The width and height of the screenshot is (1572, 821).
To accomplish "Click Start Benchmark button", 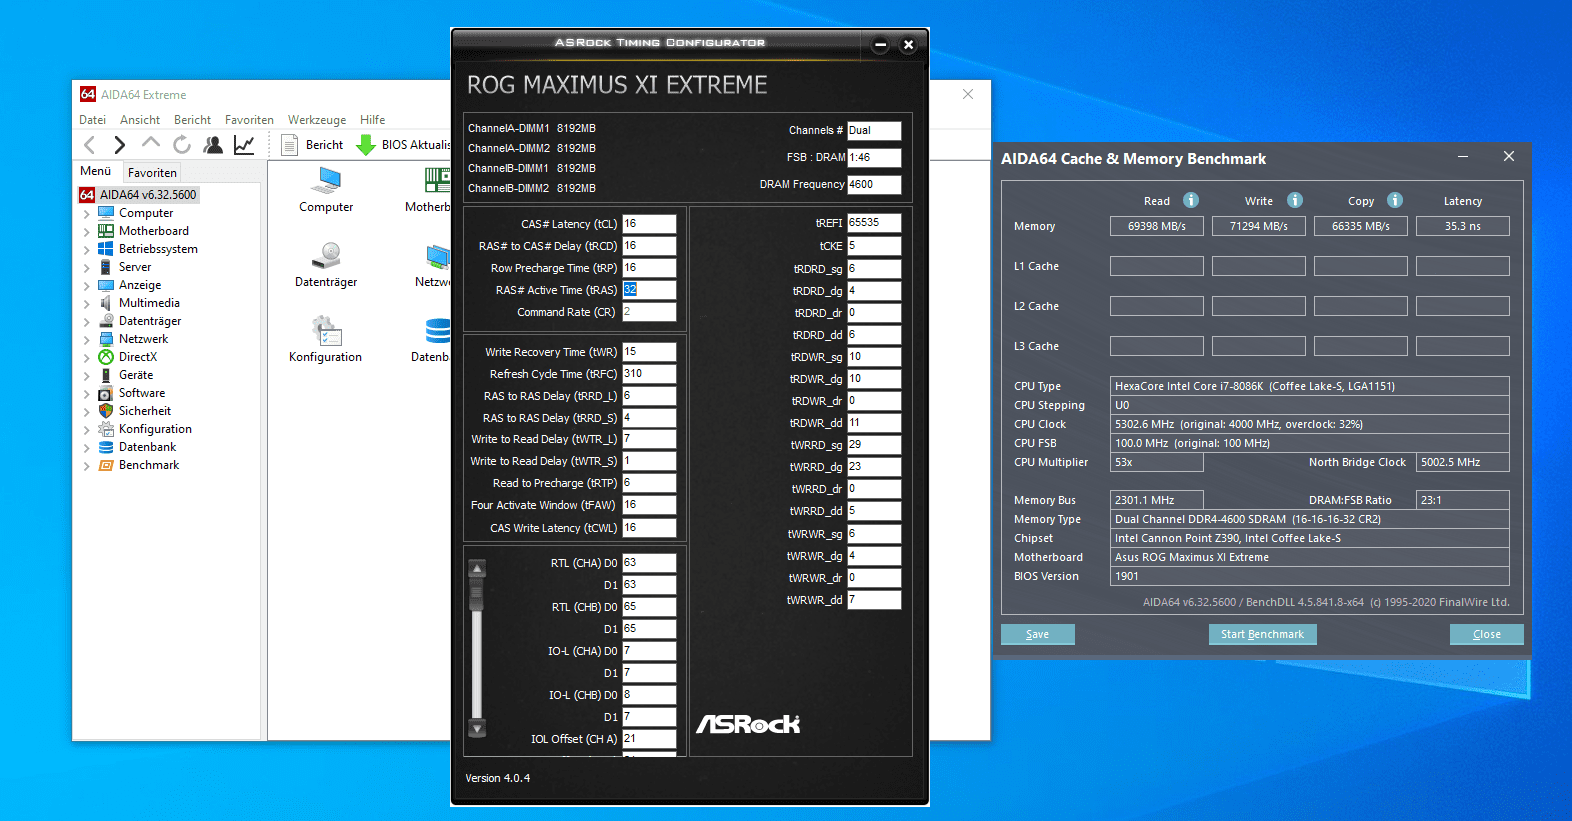I will 1262,634.
